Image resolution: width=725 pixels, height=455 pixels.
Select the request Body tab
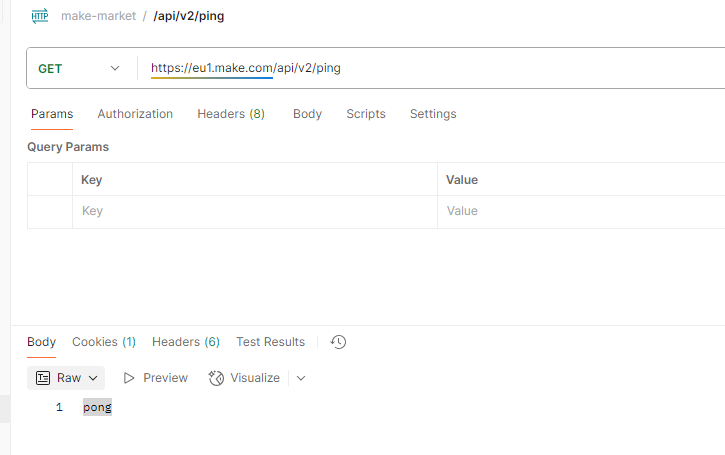307,114
